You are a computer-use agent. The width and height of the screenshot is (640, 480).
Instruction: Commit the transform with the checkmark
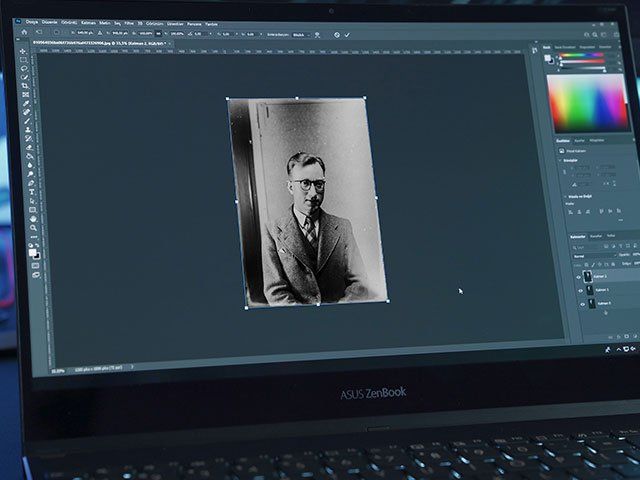pyautogui.click(x=347, y=35)
